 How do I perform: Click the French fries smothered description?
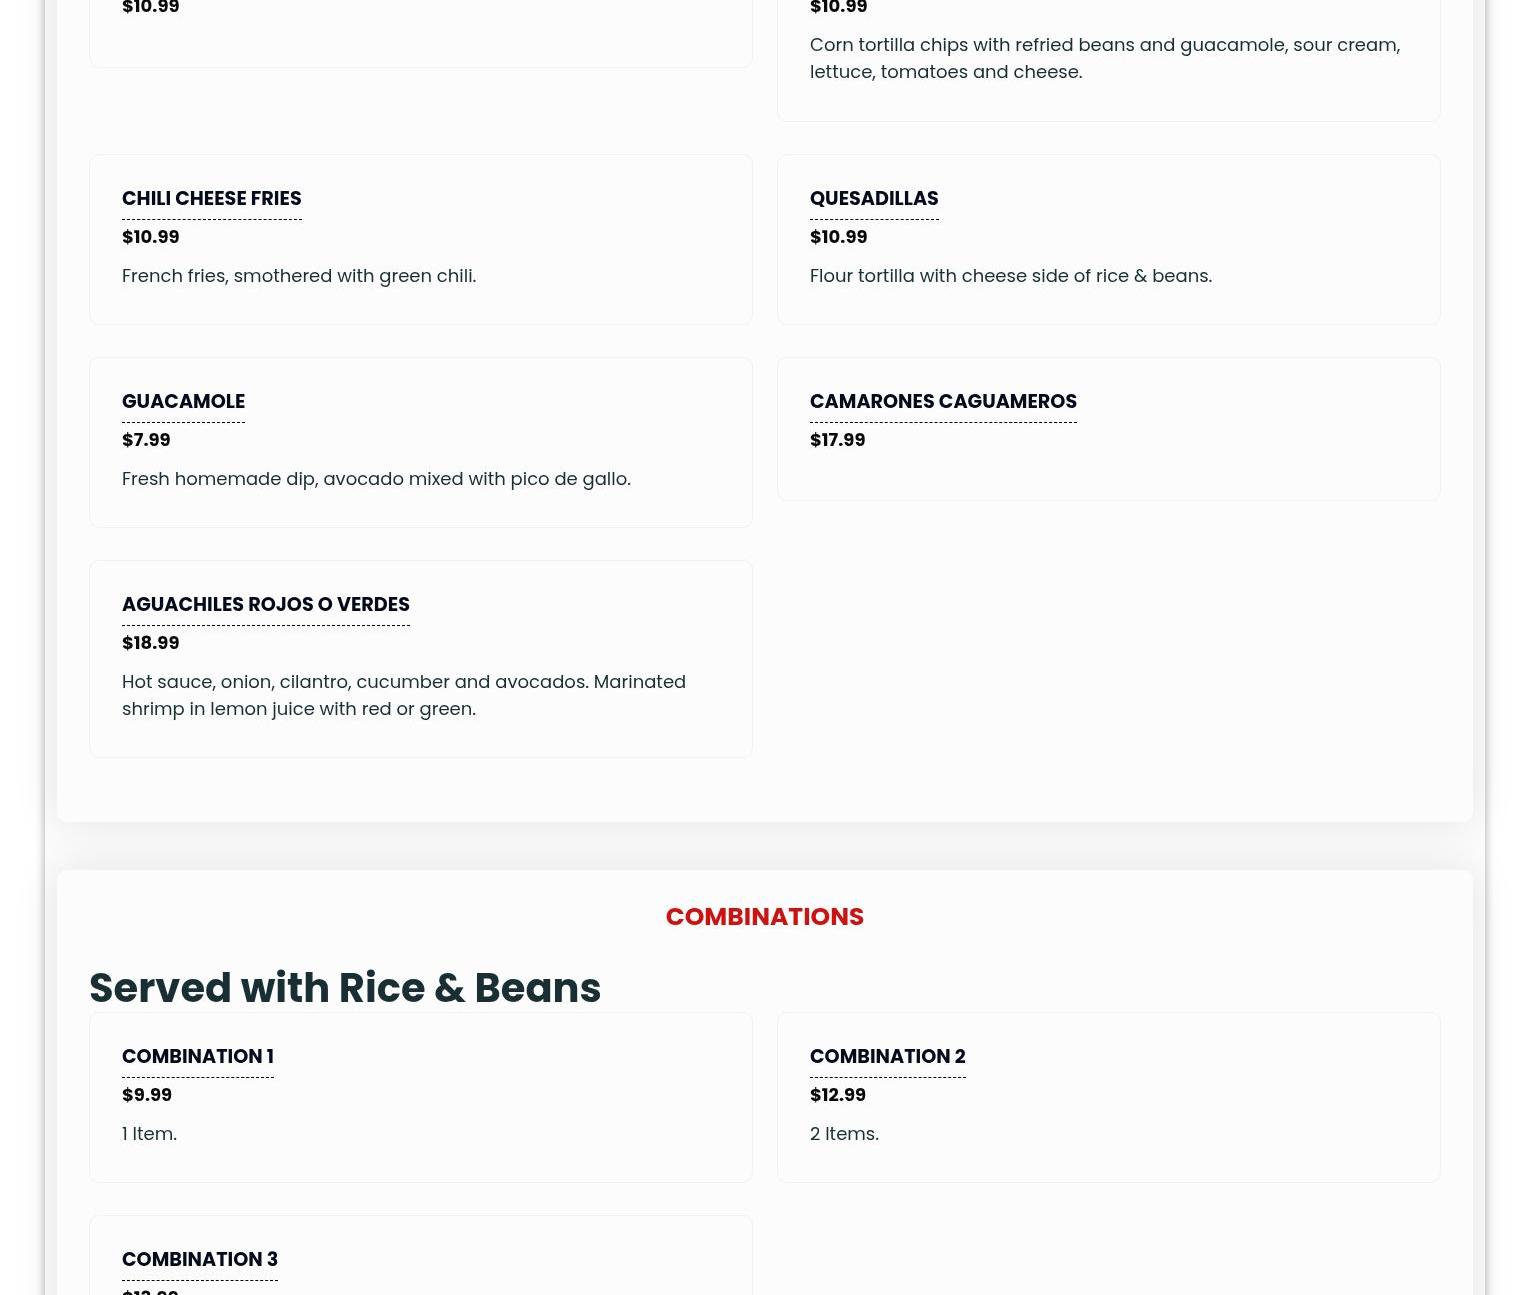tap(298, 276)
